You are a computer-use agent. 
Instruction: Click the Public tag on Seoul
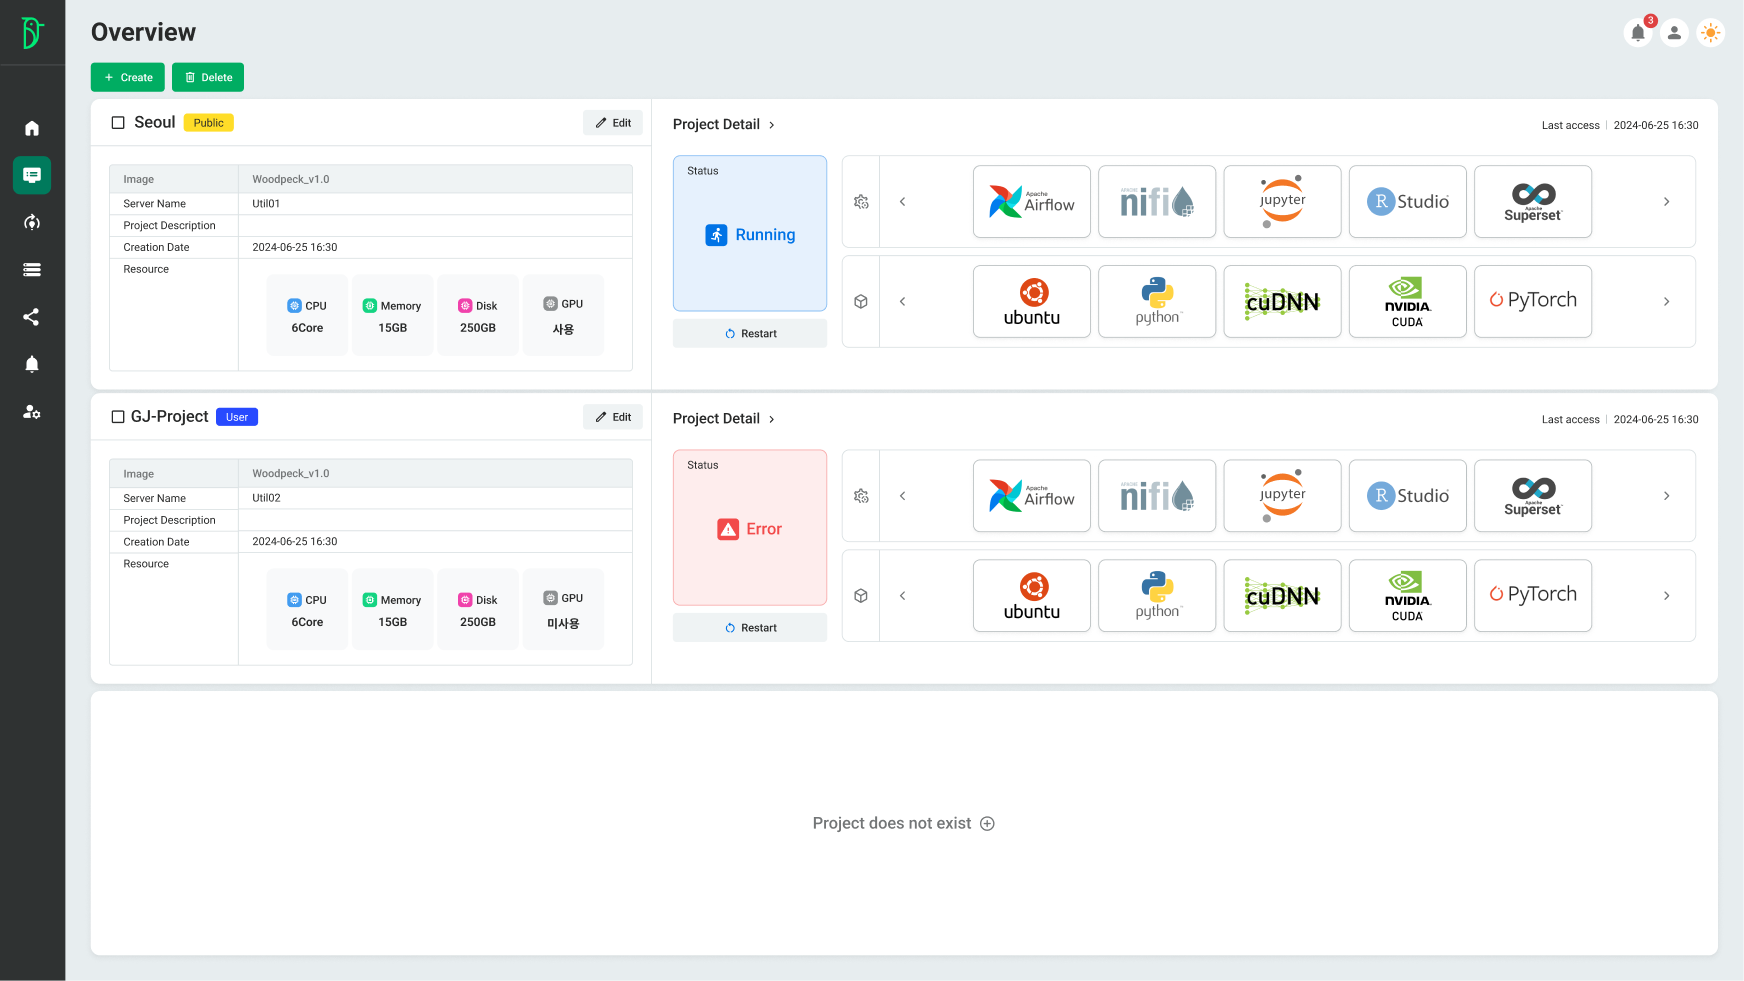point(208,123)
